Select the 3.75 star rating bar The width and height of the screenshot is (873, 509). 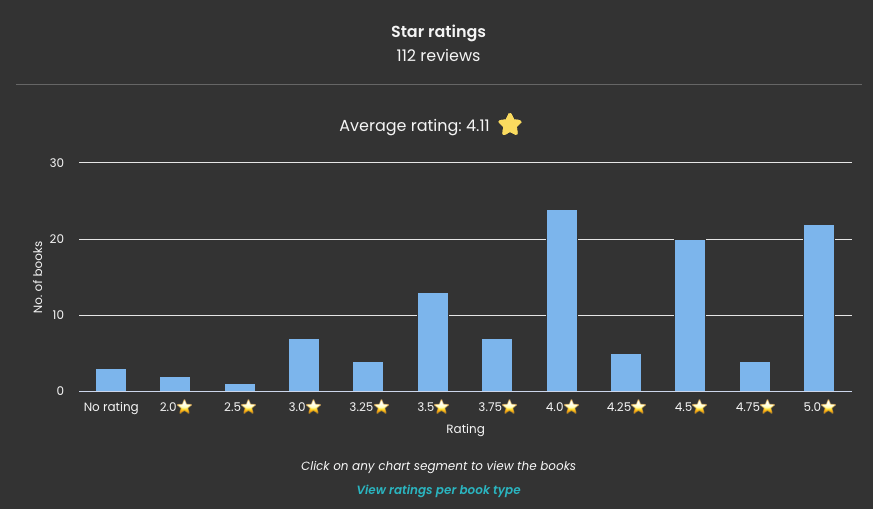(497, 365)
